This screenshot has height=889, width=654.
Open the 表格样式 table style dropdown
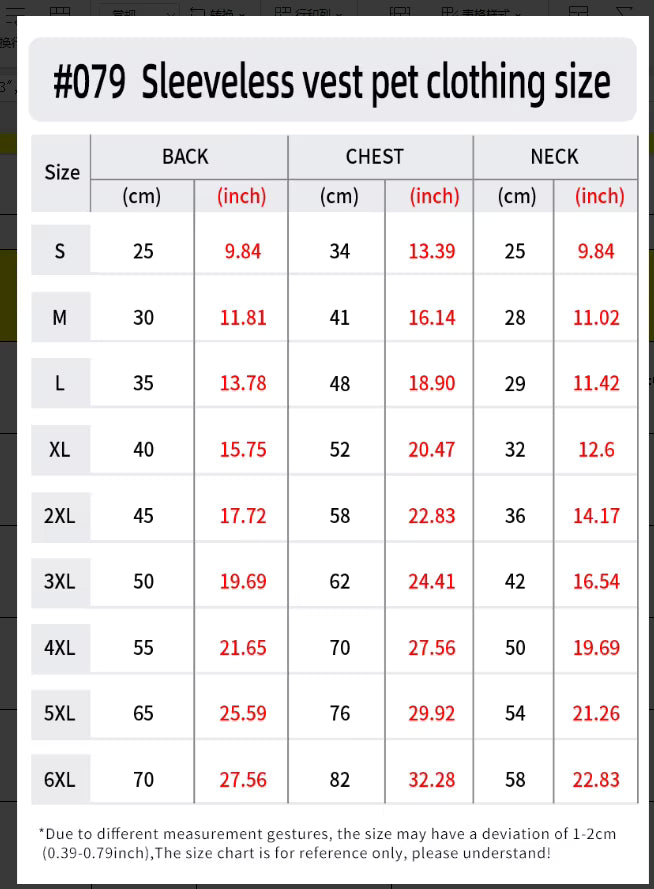tap(481, 10)
